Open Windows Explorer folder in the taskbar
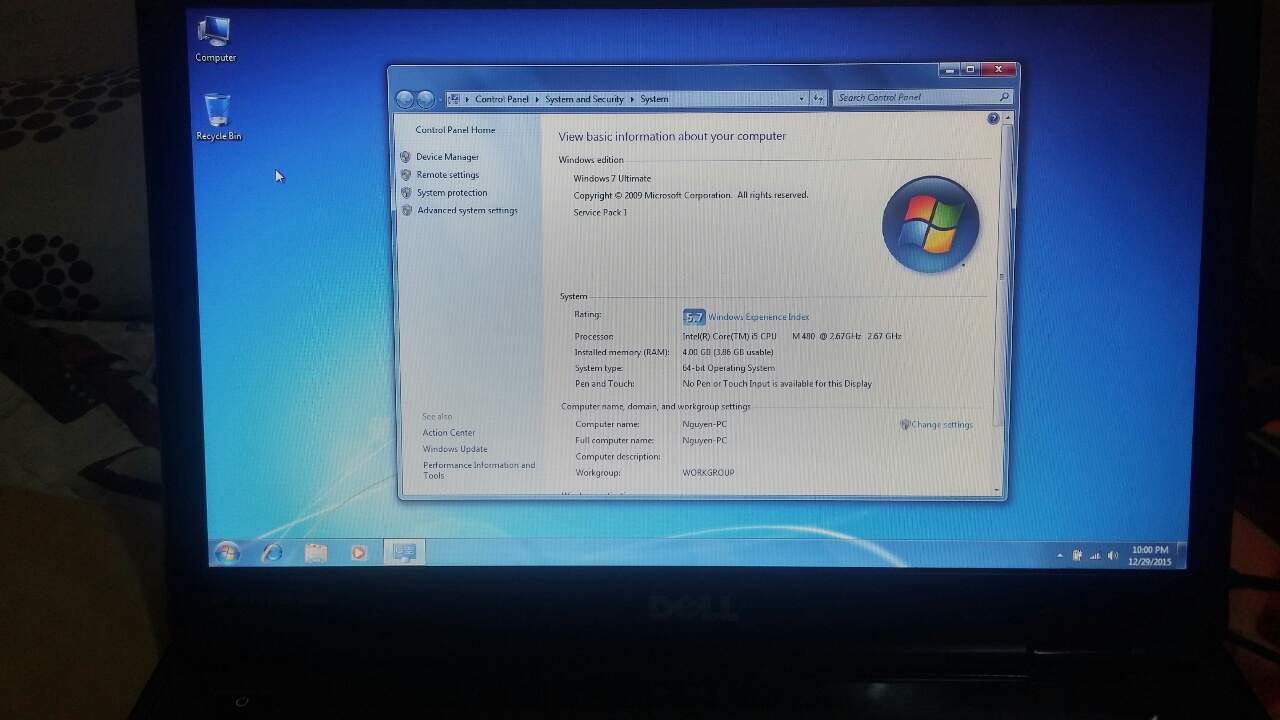Screen dimensions: 1280x720 coord(315,553)
